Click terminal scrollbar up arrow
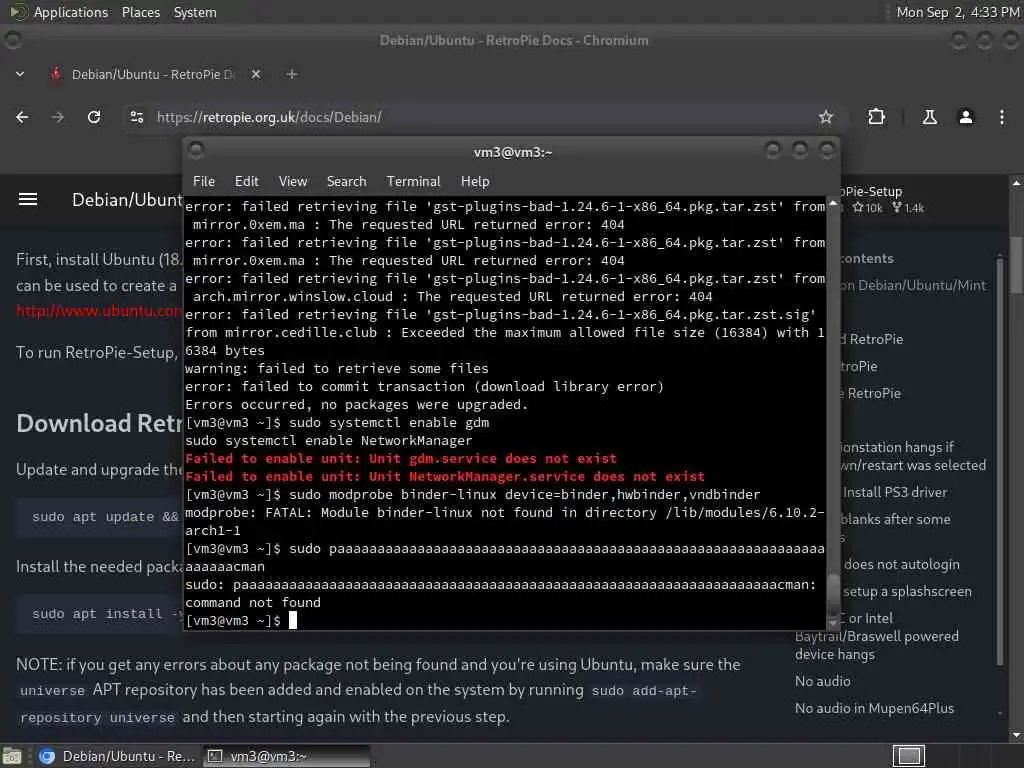 pyautogui.click(x=833, y=203)
